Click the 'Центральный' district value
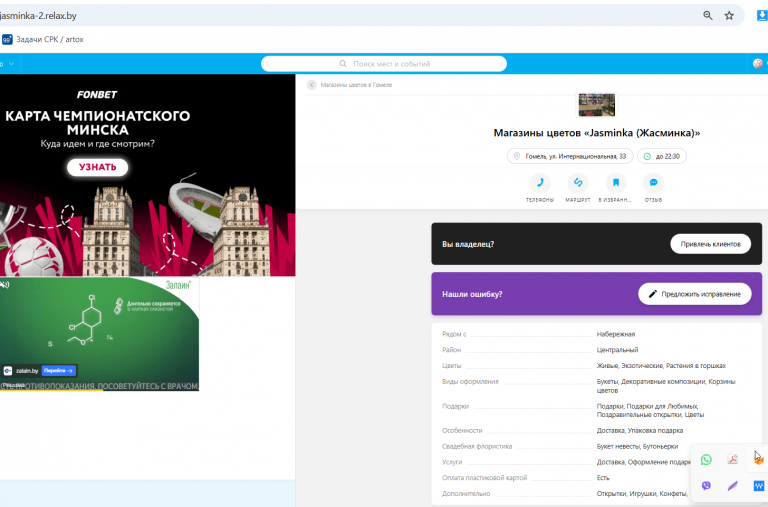This screenshot has height=507, width=768. [617, 350]
